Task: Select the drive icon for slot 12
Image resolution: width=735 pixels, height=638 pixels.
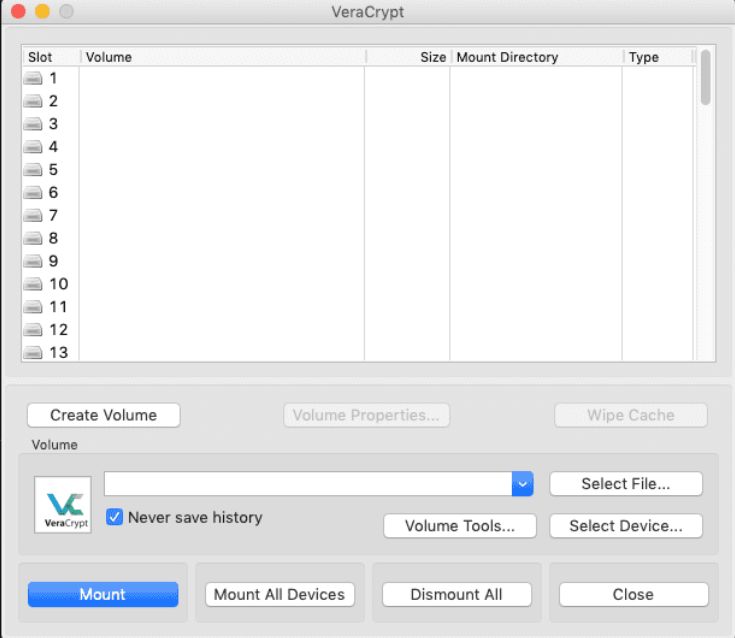Action: (x=33, y=330)
